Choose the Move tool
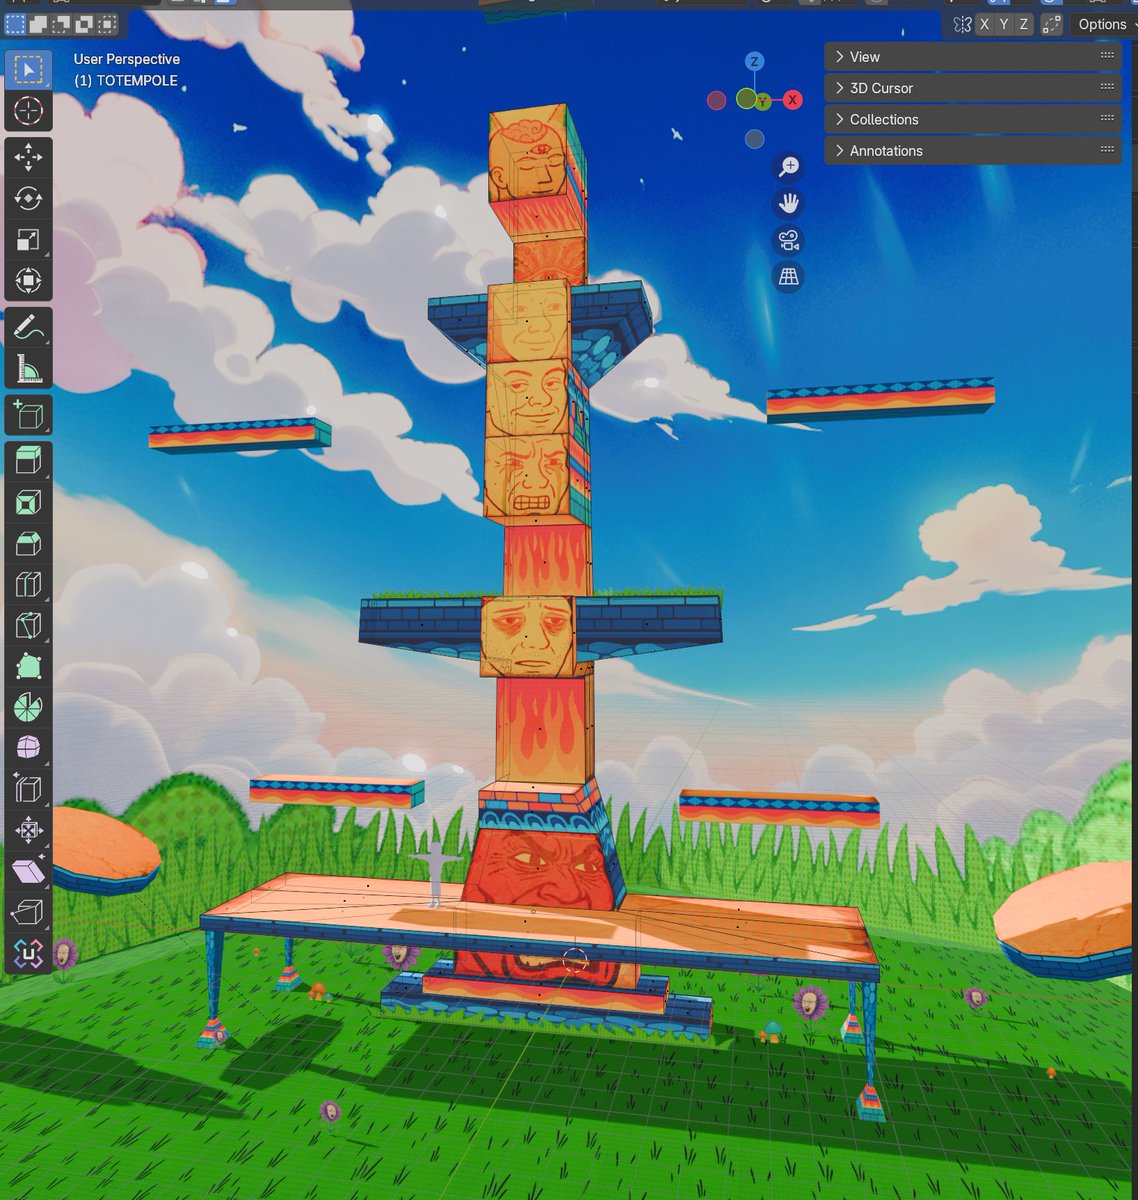The width and height of the screenshot is (1138, 1200). click(x=28, y=157)
